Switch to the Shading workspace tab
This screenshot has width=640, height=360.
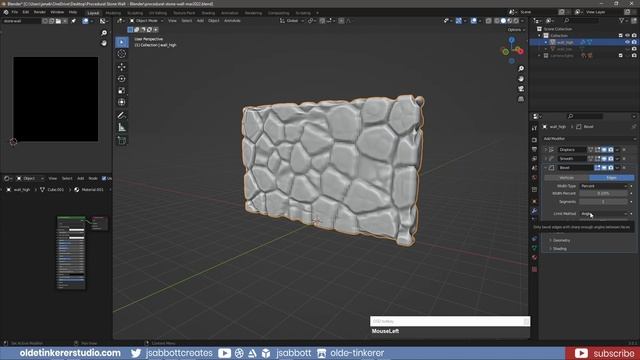(x=208, y=13)
